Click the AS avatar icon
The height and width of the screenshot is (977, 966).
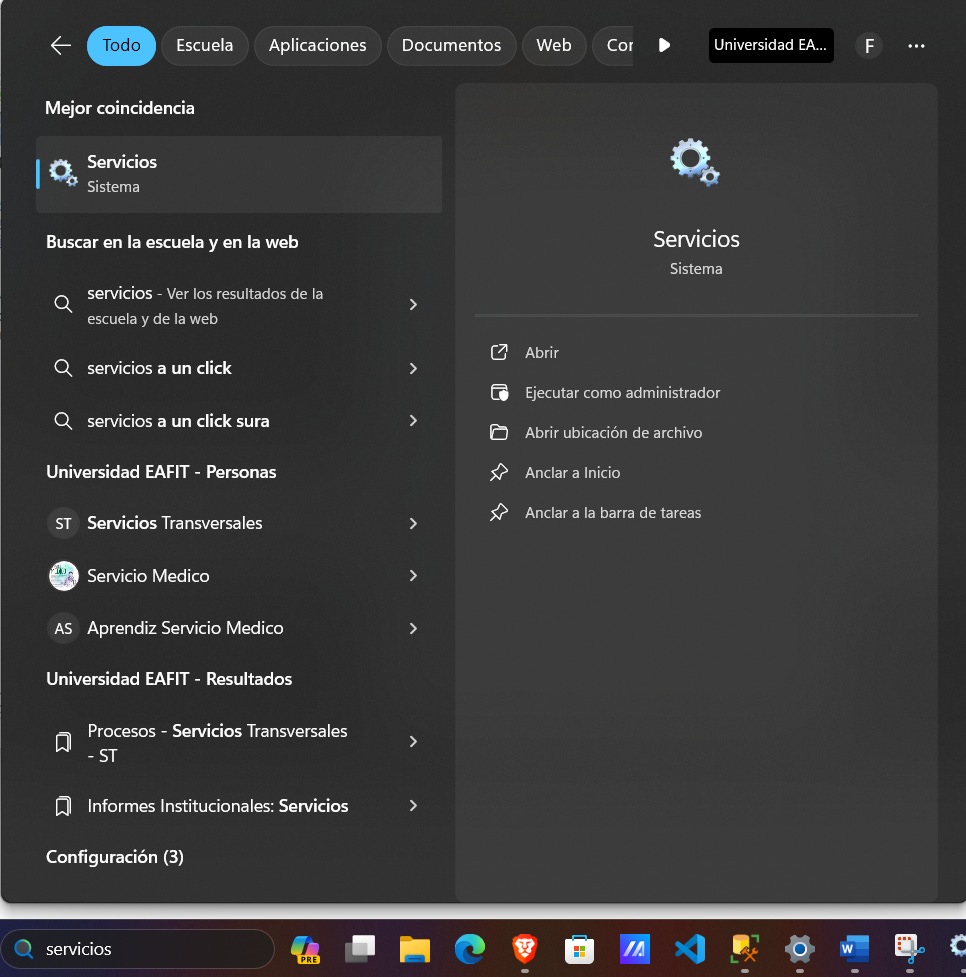[x=63, y=628]
